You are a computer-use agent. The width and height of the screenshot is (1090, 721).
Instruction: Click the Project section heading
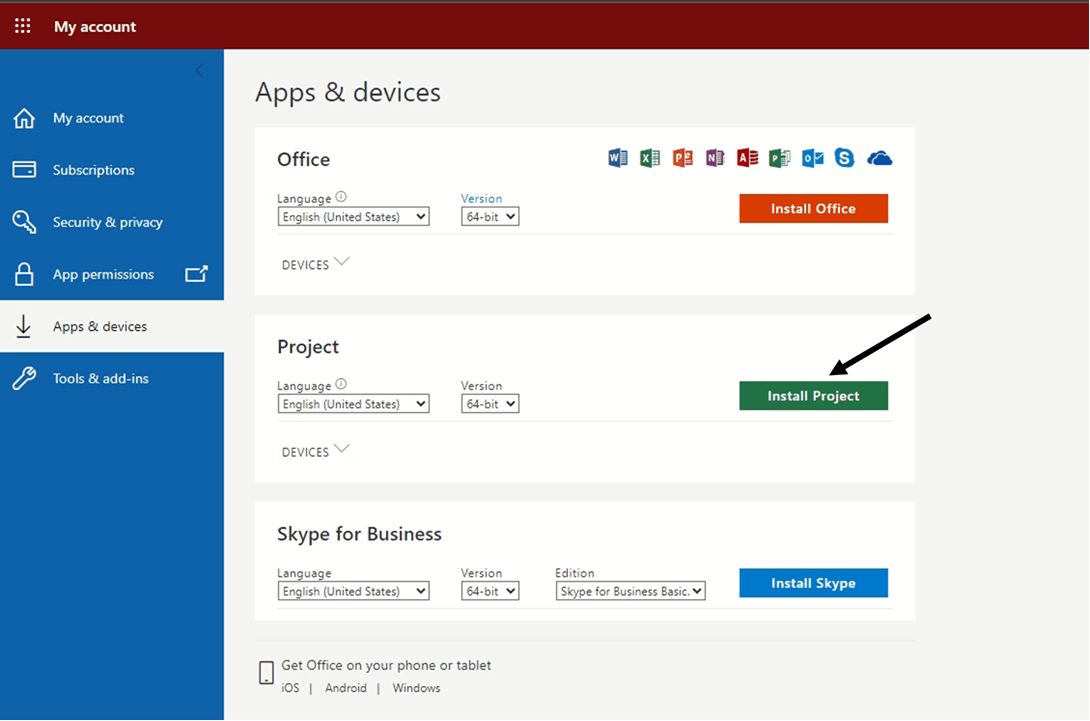click(x=308, y=346)
